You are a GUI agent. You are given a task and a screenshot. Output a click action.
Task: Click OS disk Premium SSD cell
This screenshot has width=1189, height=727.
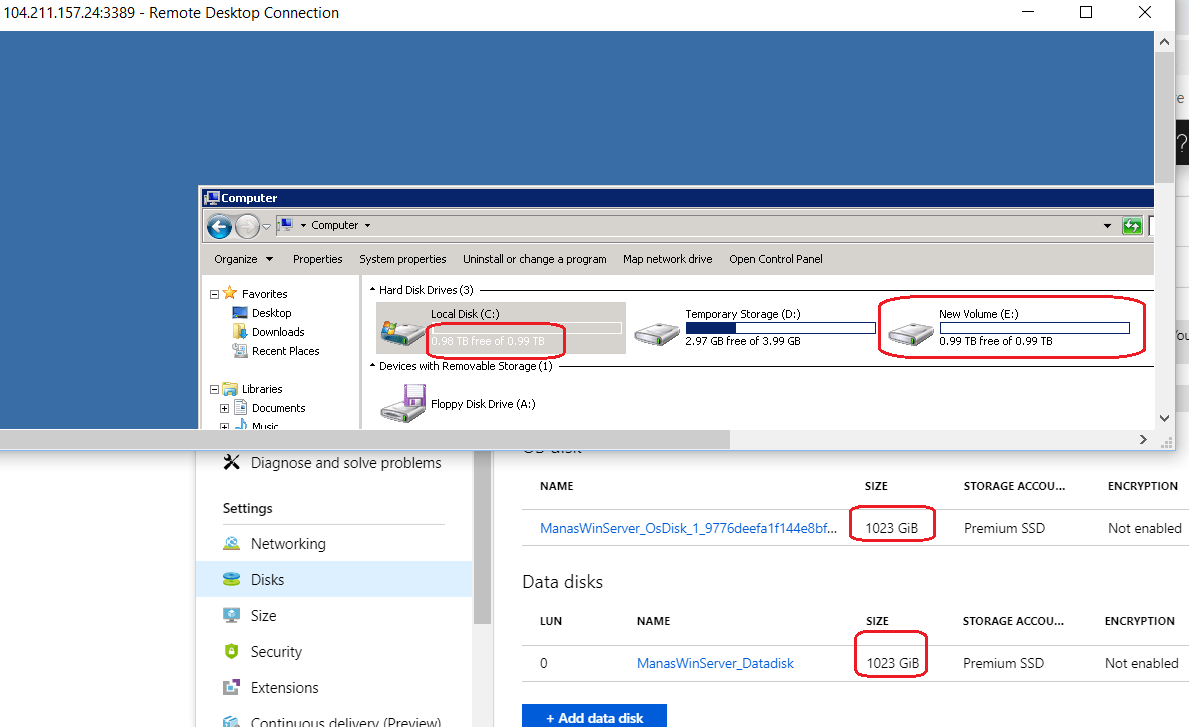[1004, 528]
